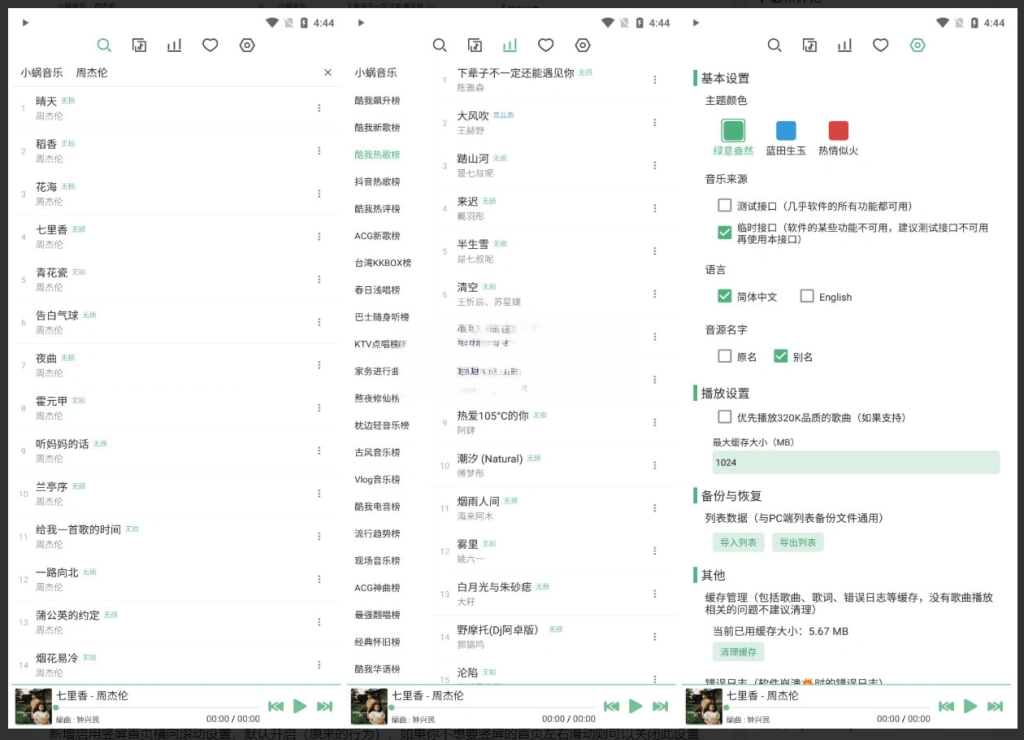Open more options for 七里香 row
Viewport: 1024px width, 740px height.
[319, 236]
